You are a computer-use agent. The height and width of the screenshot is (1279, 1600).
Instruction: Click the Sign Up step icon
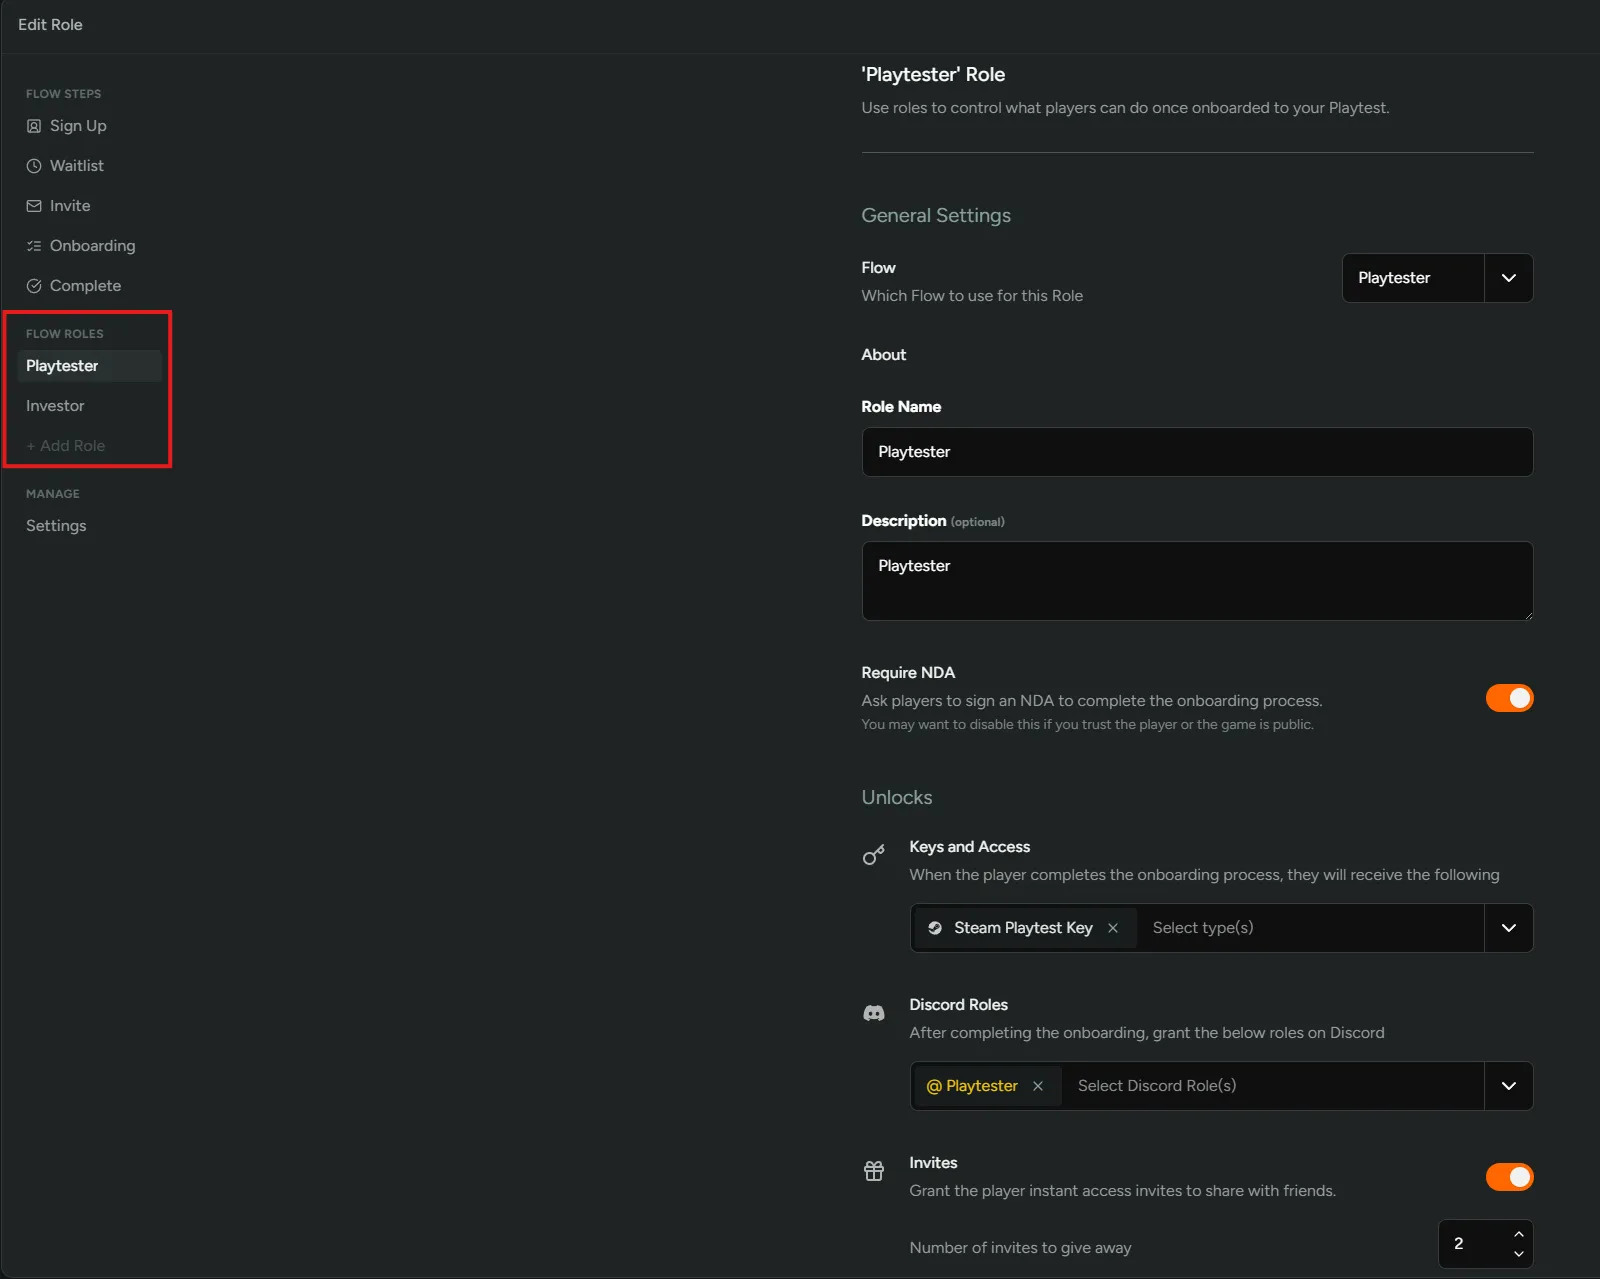coord(34,126)
